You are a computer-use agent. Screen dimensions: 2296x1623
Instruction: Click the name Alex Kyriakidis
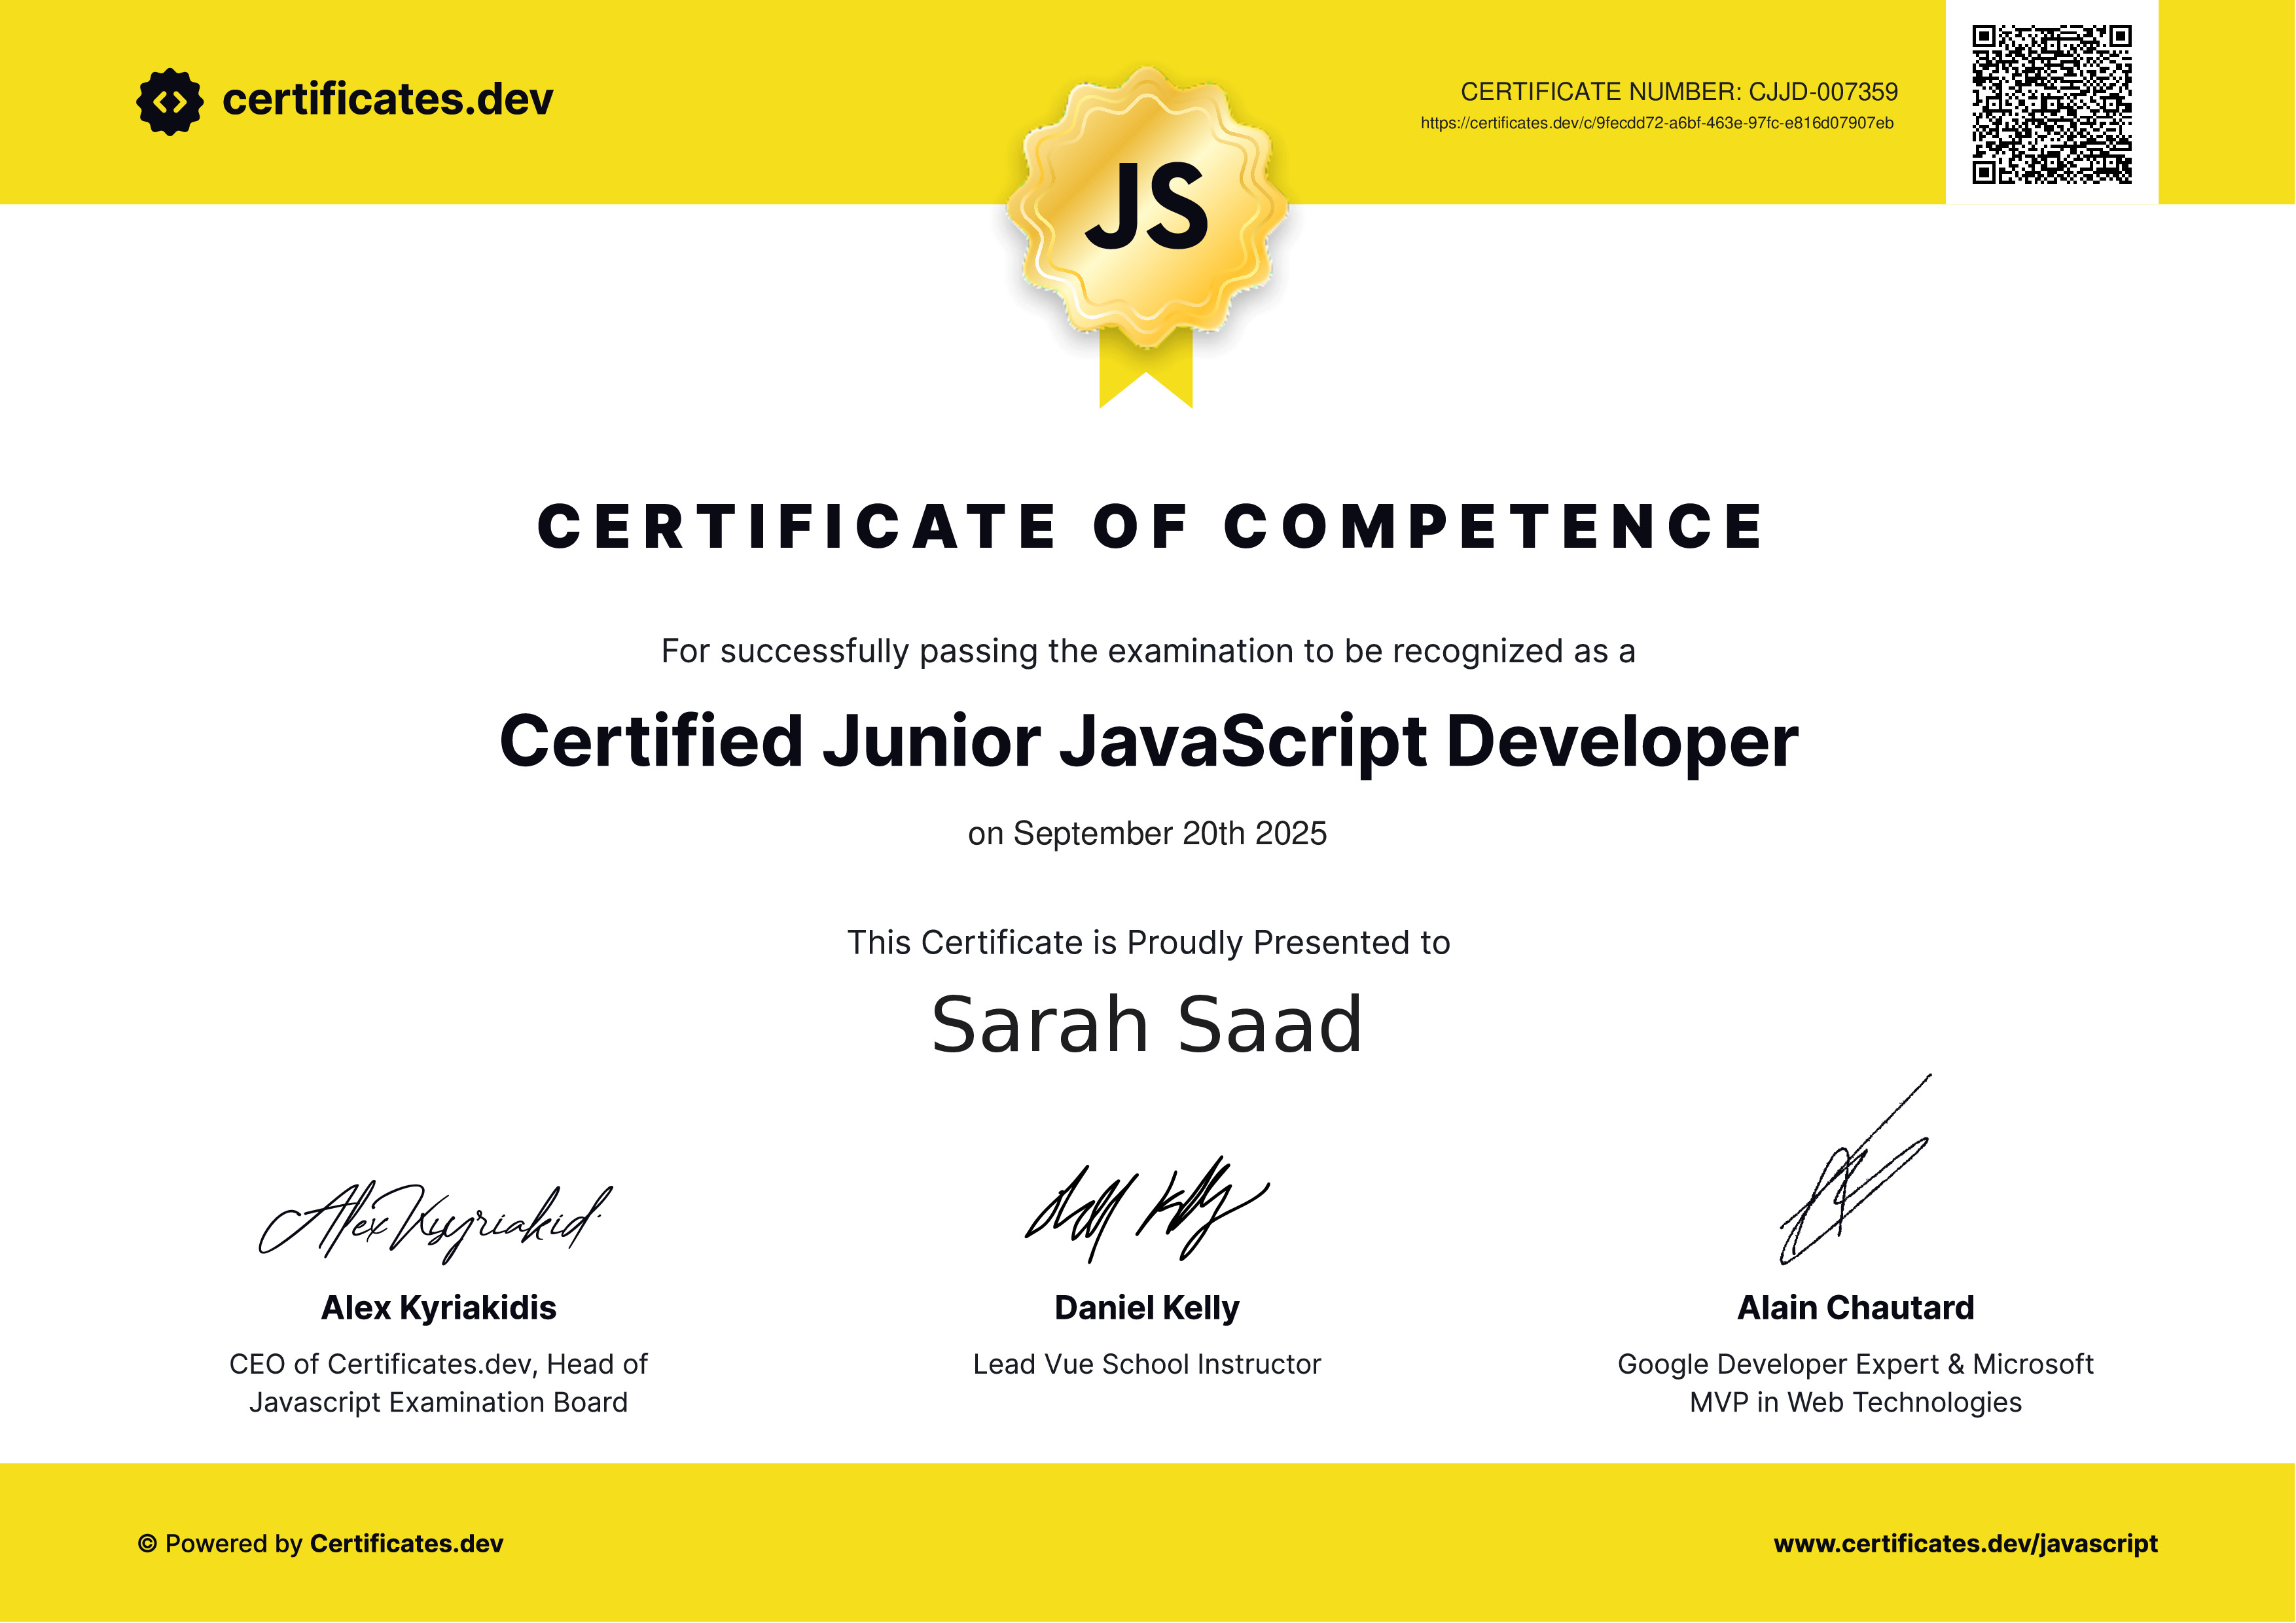pyautogui.click(x=438, y=1308)
